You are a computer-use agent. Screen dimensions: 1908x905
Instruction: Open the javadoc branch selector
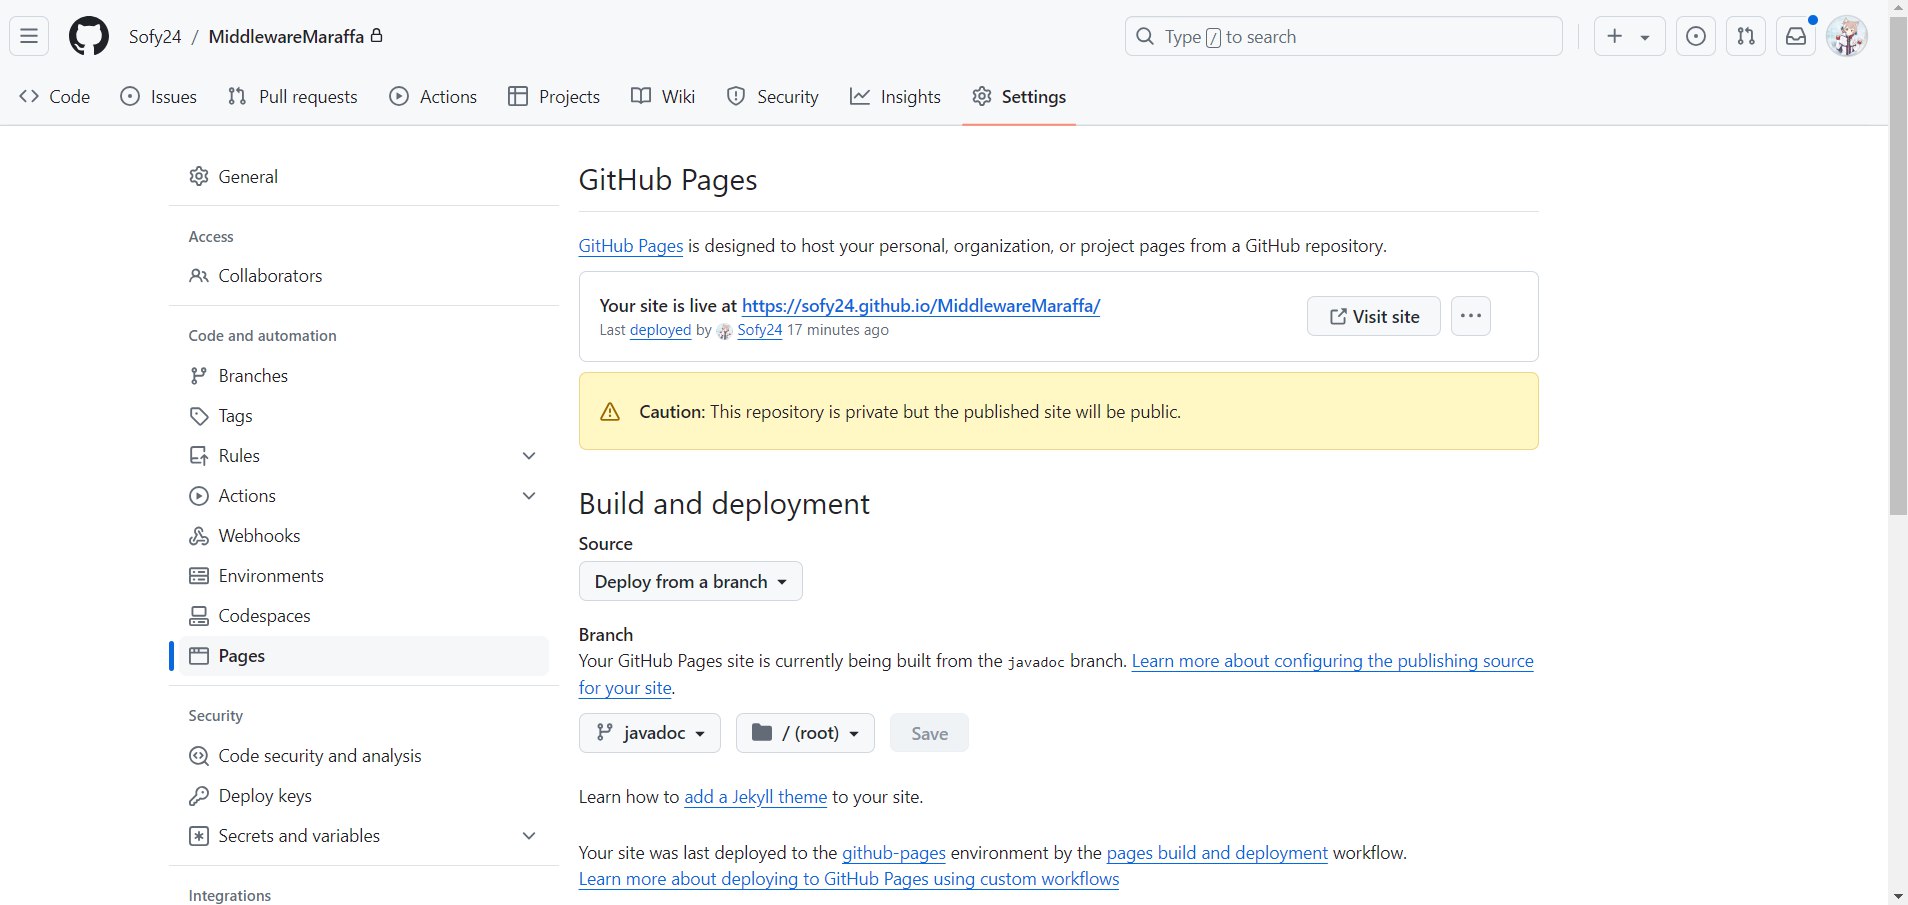click(x=649, y=733)
